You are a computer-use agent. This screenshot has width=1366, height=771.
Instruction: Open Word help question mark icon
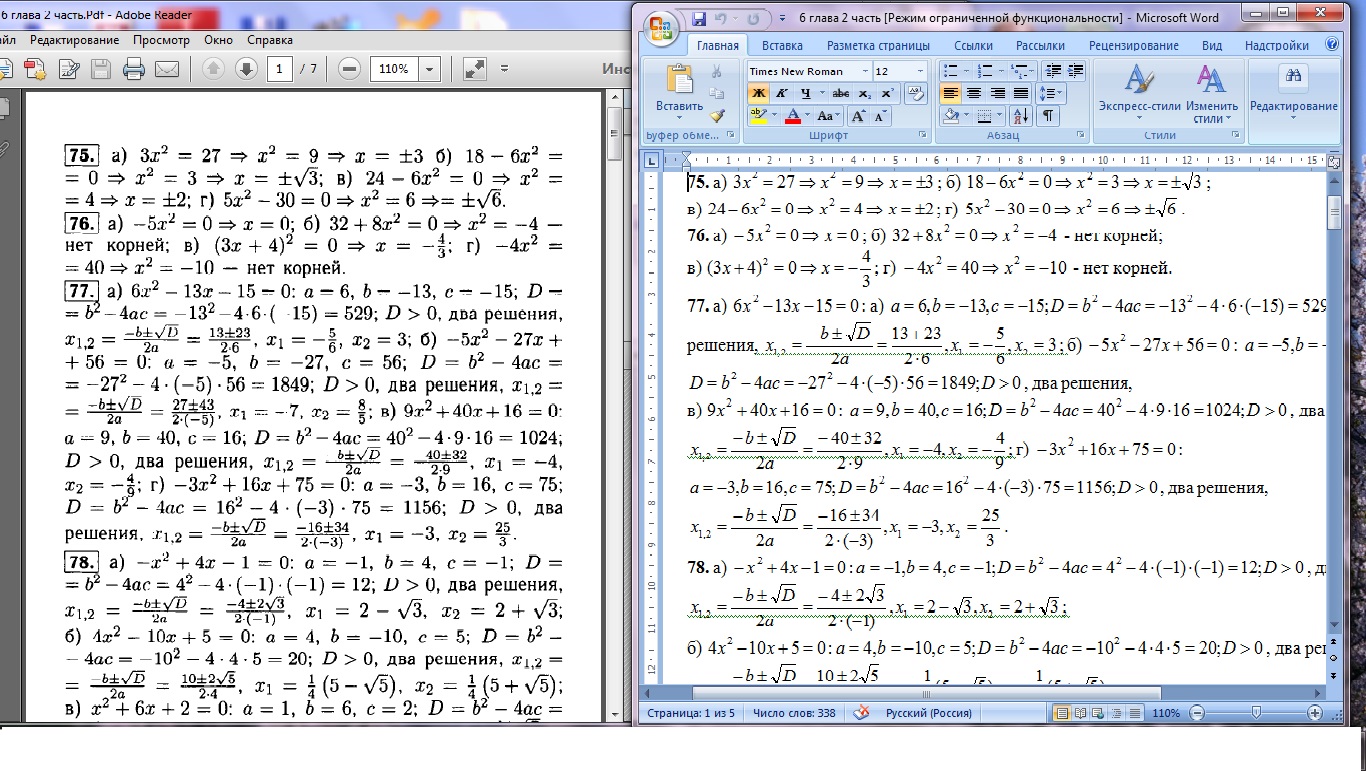point(1331,45)
